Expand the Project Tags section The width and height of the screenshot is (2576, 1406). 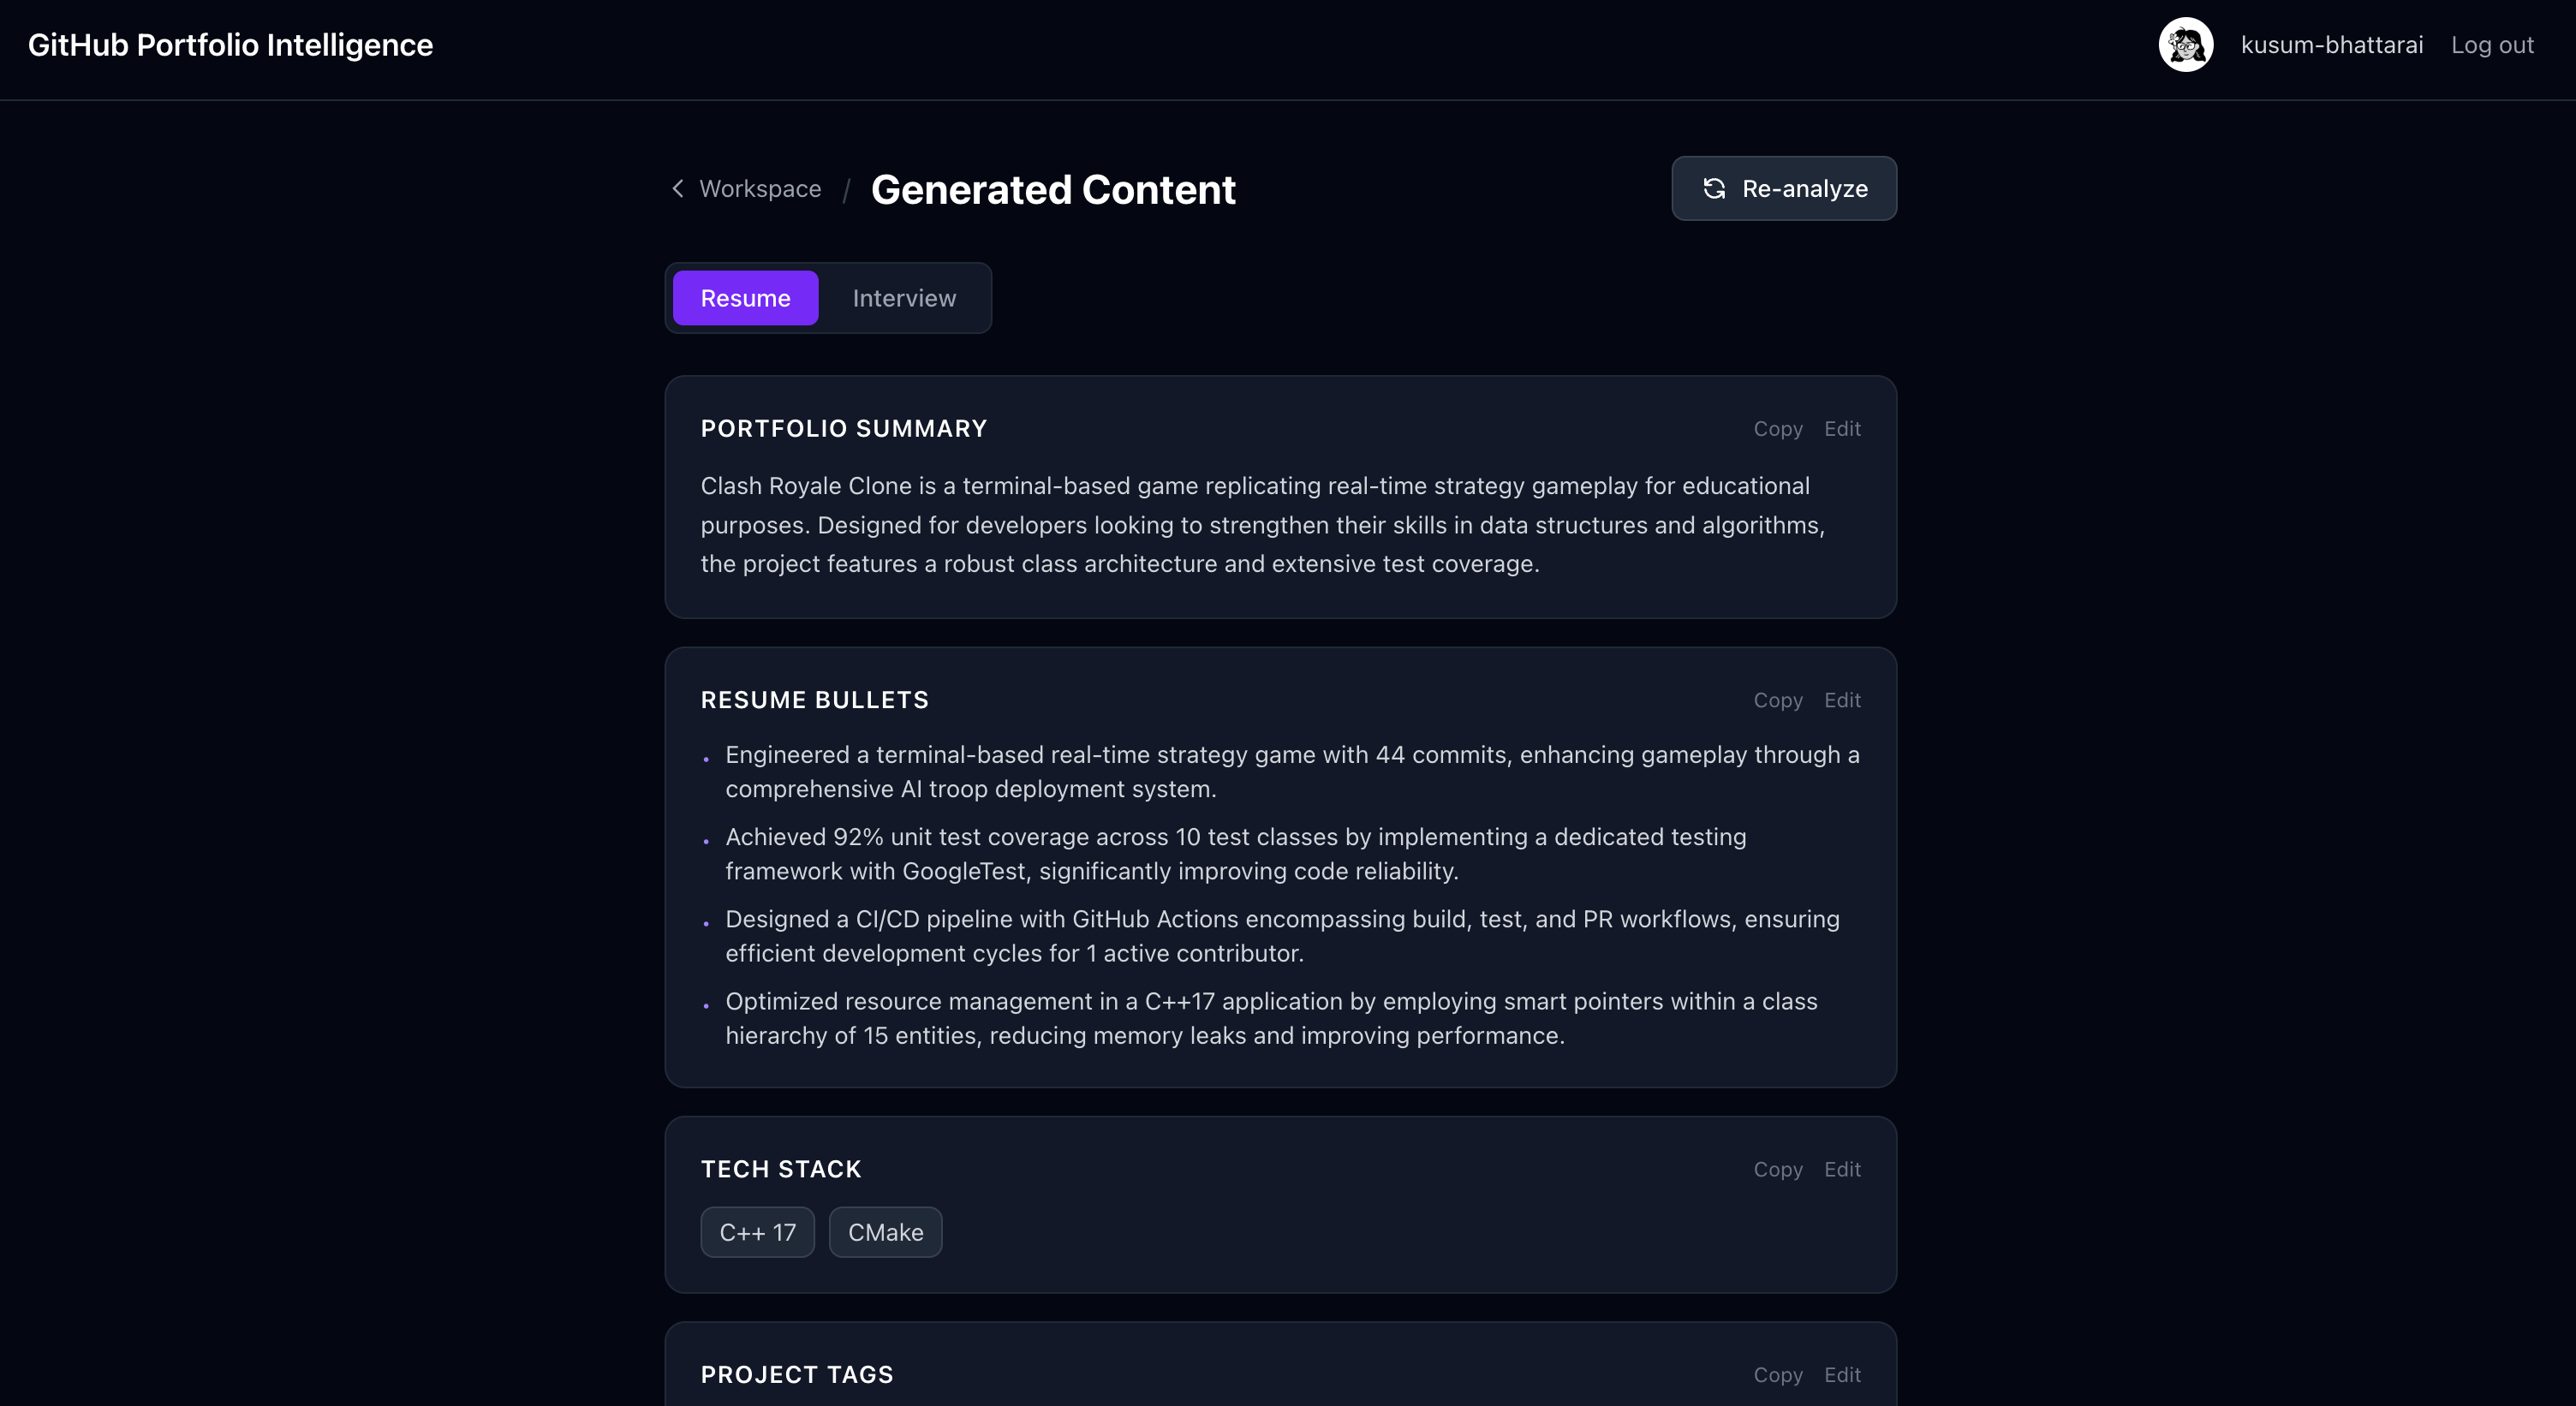pyautogui.click(x=796, y=1374)
